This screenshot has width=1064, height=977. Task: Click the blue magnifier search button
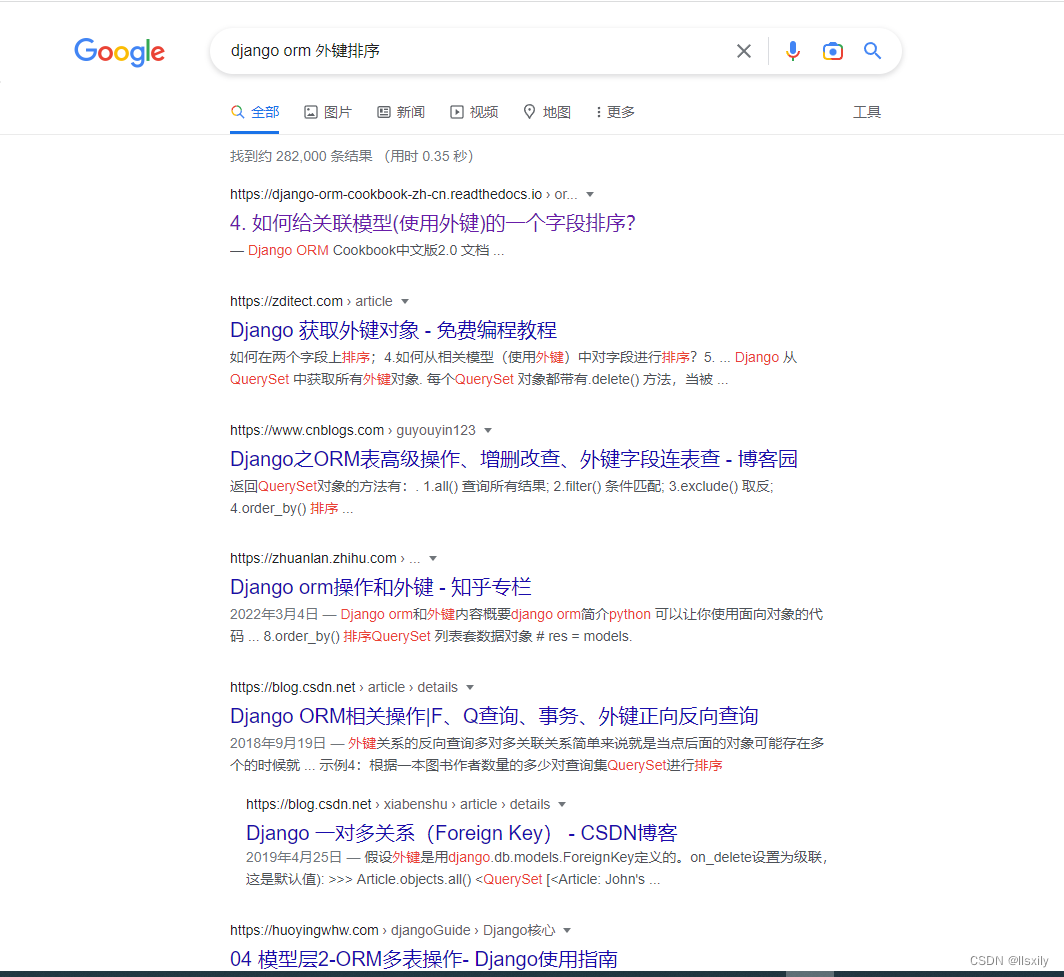pyautogui.click(x=873, y=51)
